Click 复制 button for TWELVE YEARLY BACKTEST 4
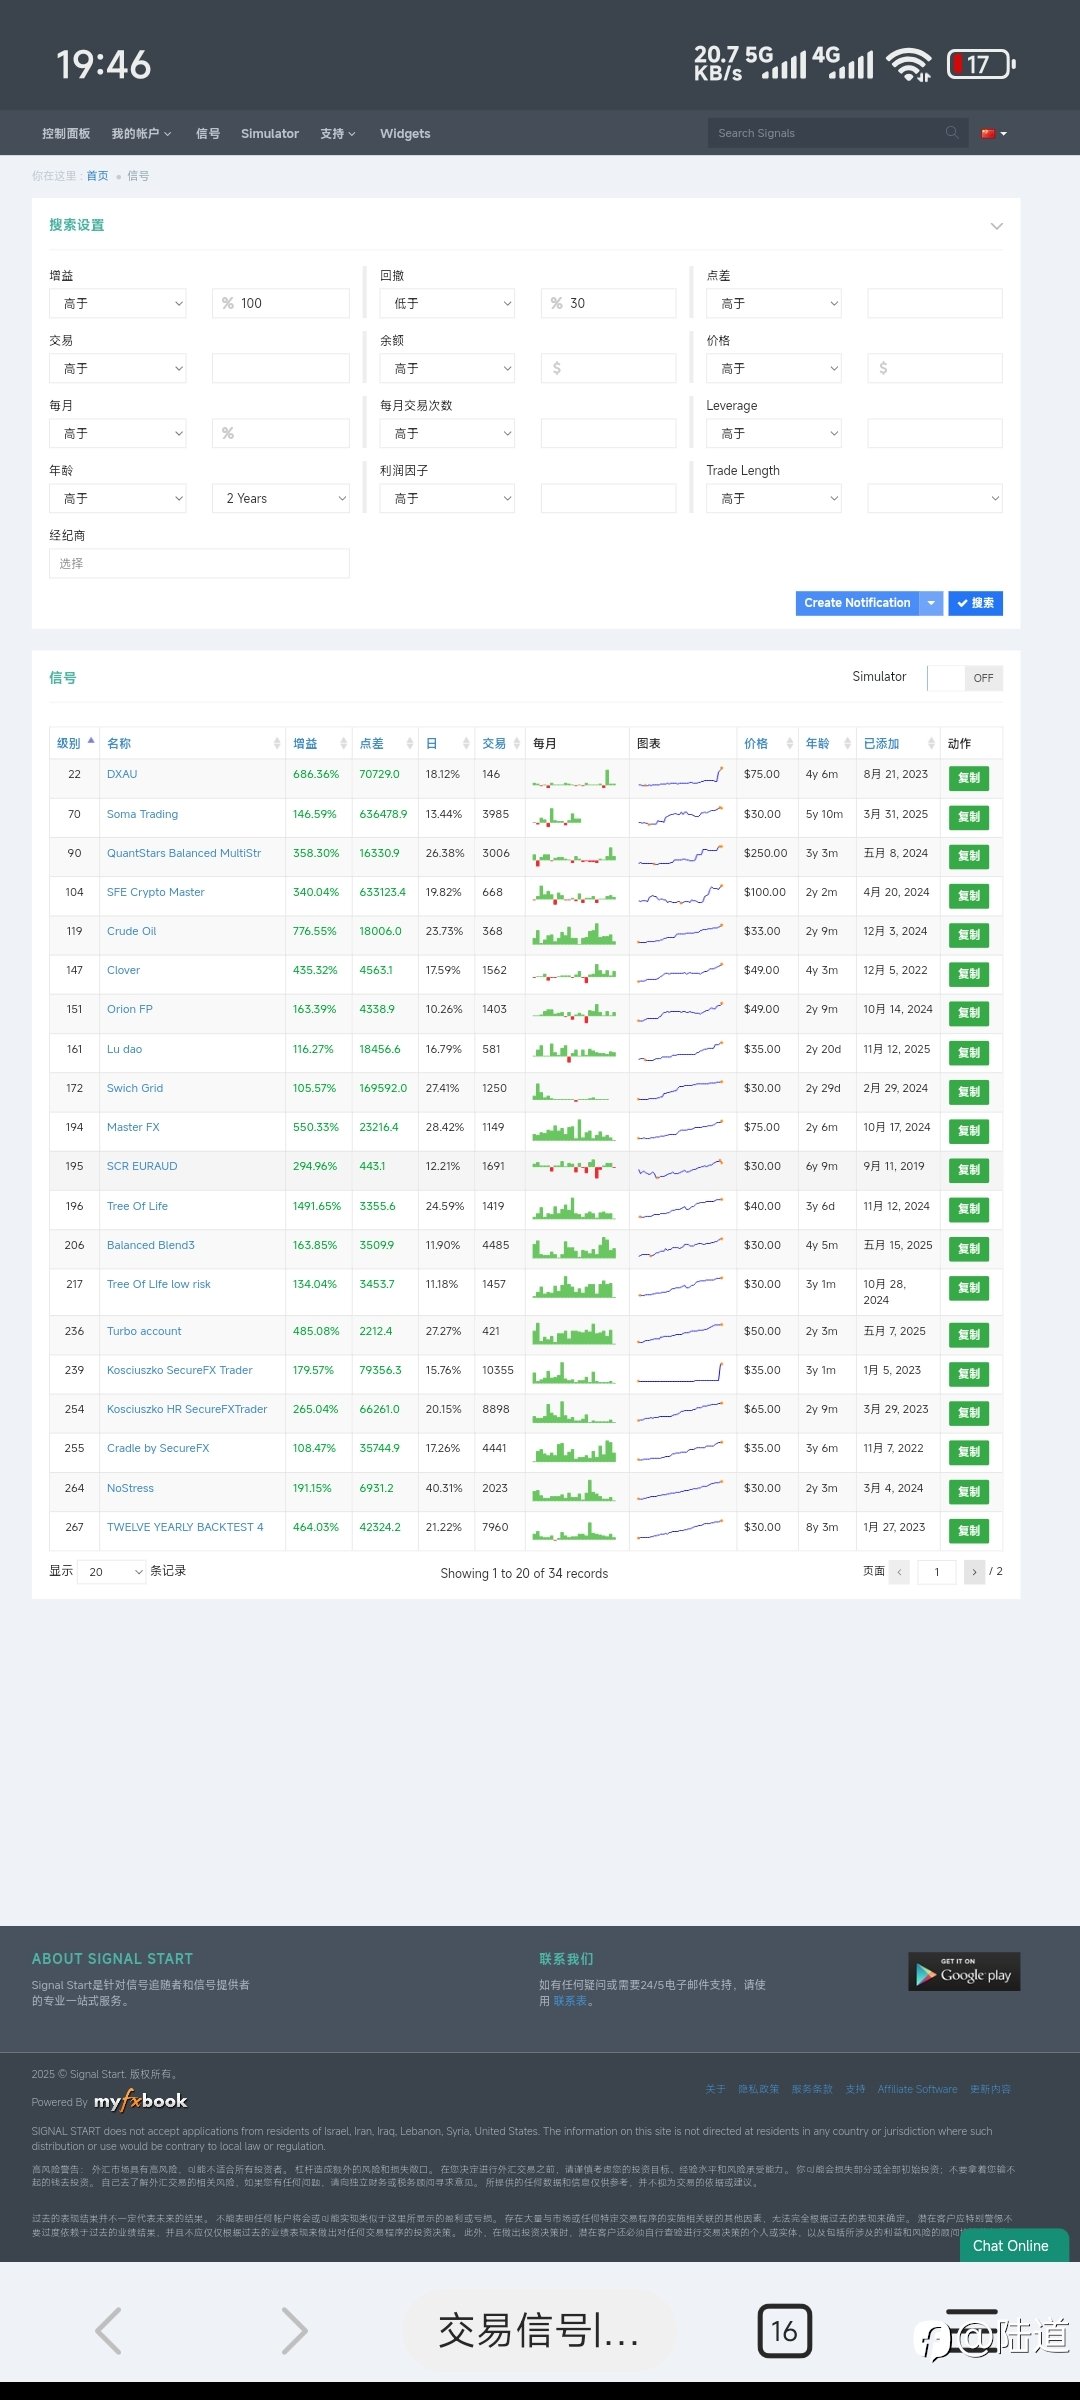 point(969,1530)
